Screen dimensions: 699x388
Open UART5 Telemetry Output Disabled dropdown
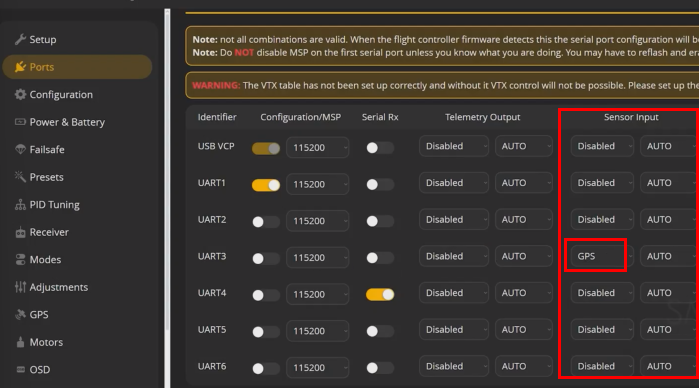pyautogui.click(x=454, y=330)
